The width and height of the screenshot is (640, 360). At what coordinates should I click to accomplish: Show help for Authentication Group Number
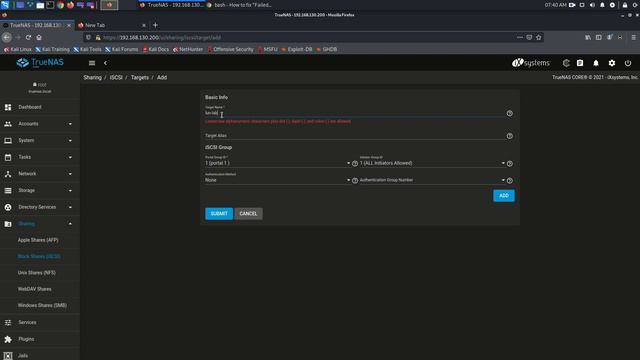(x=510, y=180)
